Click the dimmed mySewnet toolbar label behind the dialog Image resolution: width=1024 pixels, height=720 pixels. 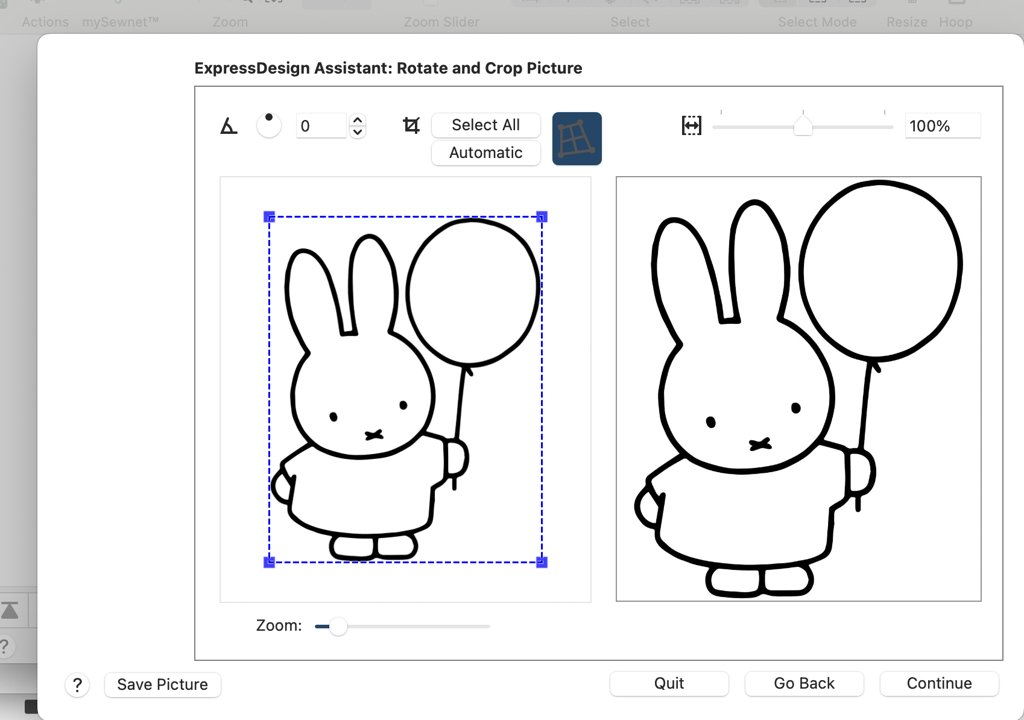point(120,22)
